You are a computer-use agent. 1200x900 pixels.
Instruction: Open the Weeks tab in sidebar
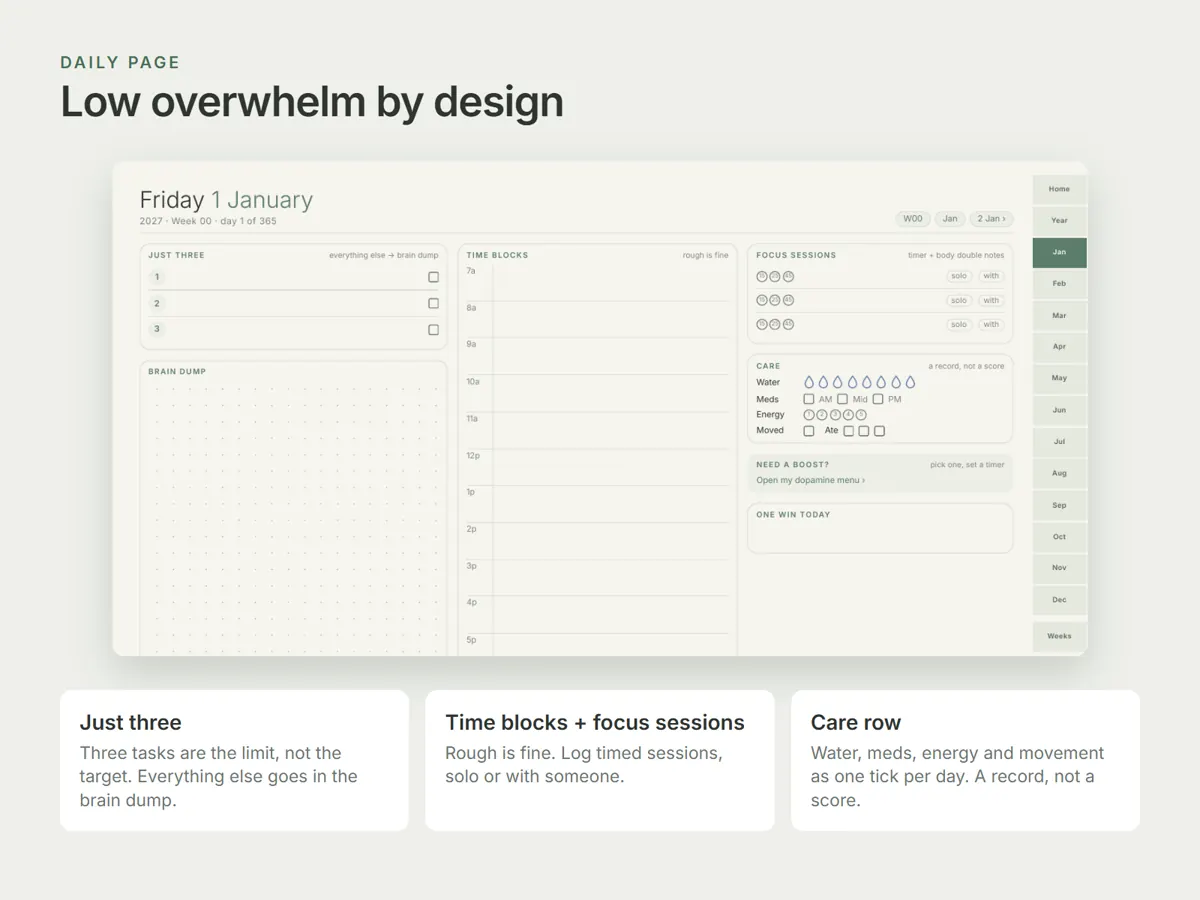tap(1059, 636)
